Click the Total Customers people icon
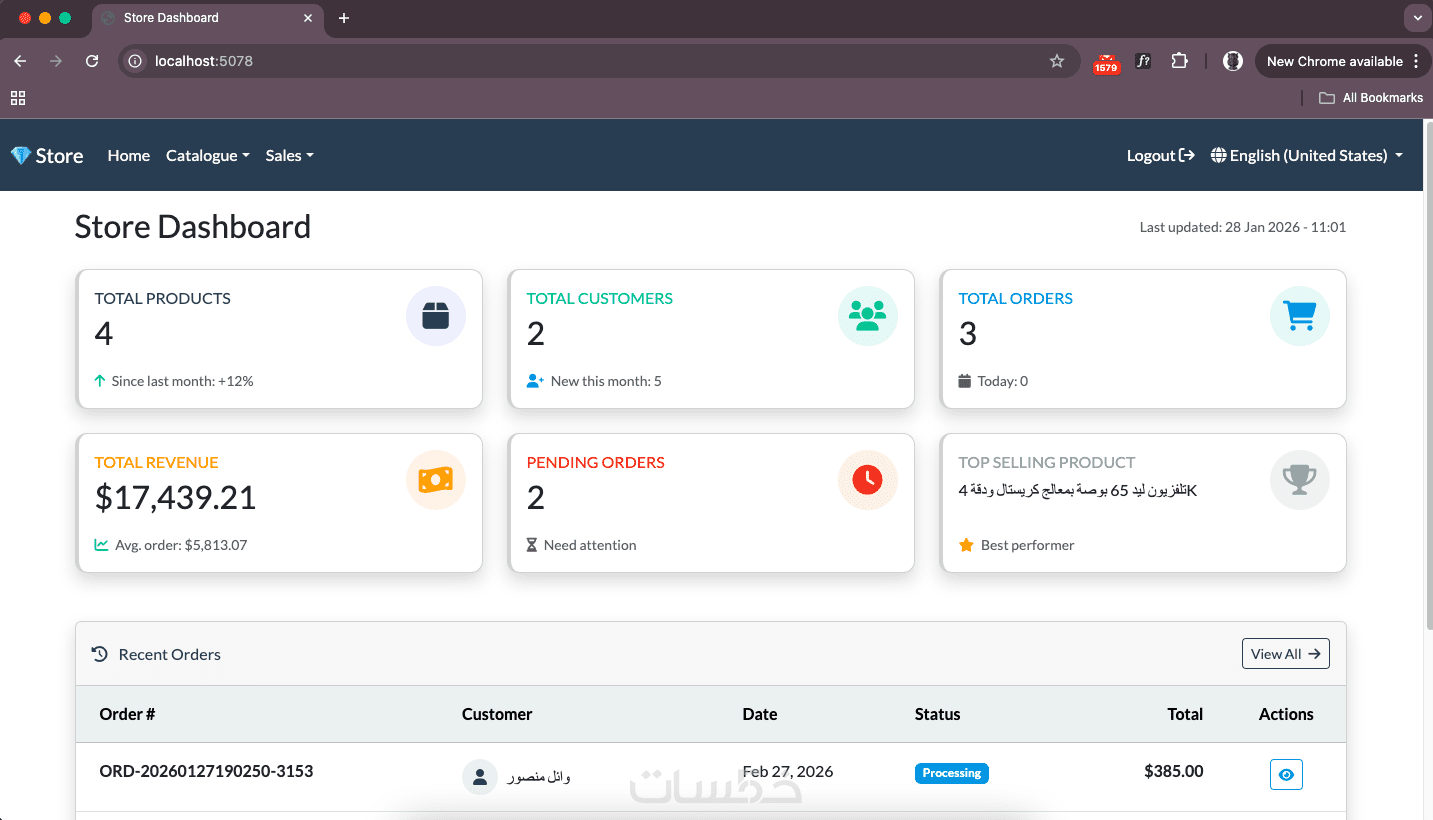The image size is (1433, 820). 868,316
